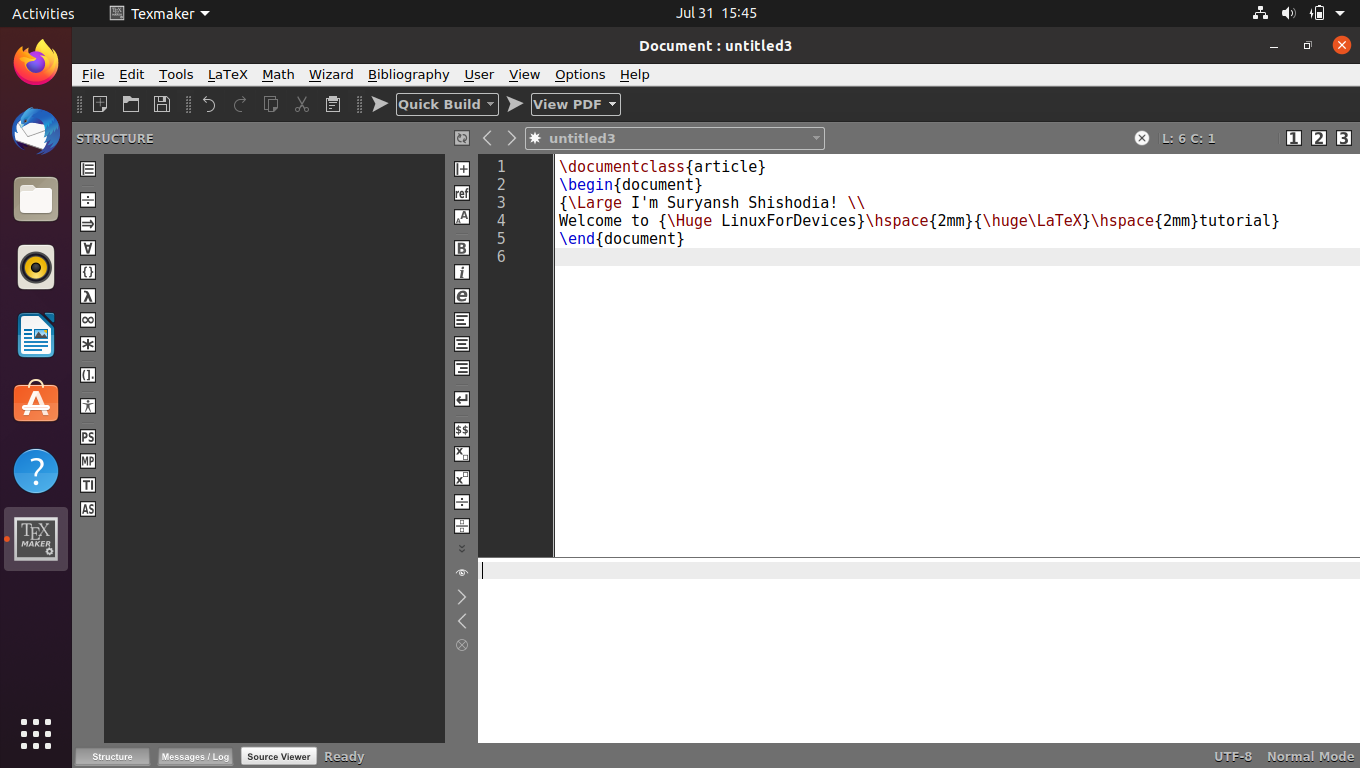1360x768 pixels.
Task: Open the View PDF dropdown
Action: 612,104
